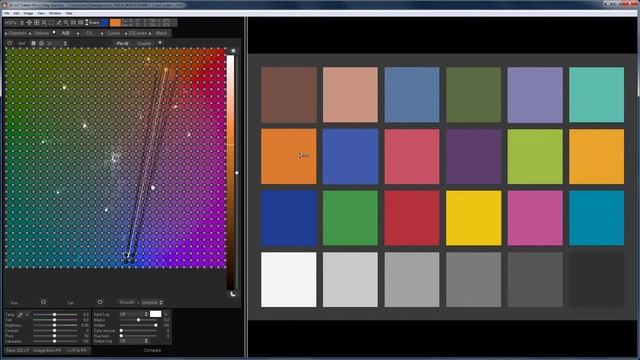The image size is (640, 360).
Task: Click the Brightness slider handle
Action: 54,325
